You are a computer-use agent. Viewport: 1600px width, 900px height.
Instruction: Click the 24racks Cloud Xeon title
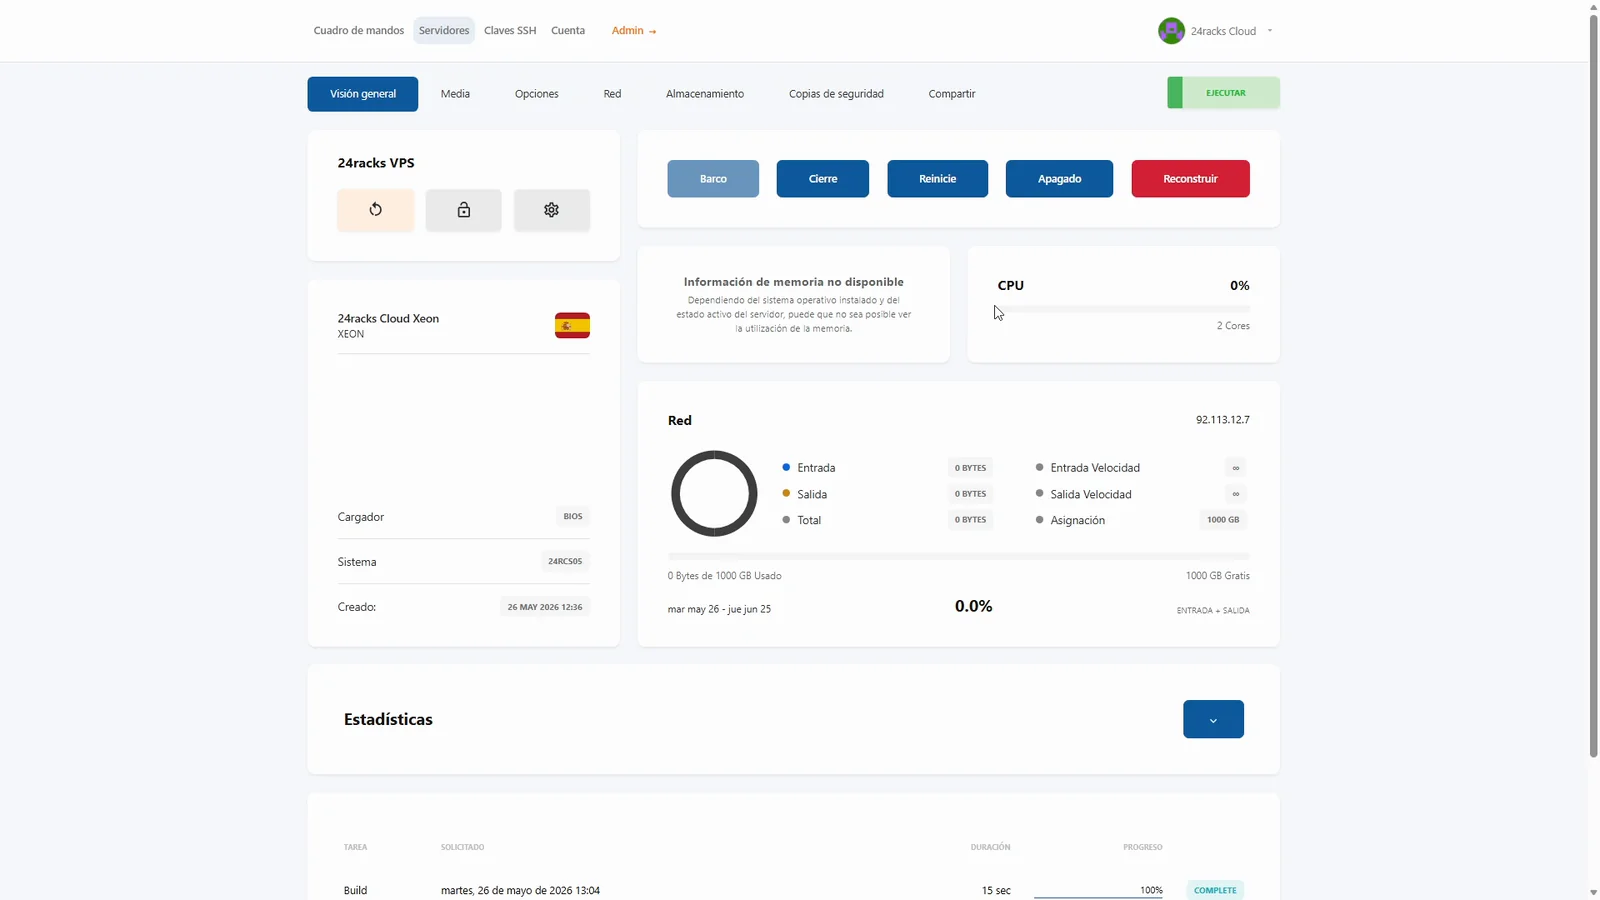(388, 319)
